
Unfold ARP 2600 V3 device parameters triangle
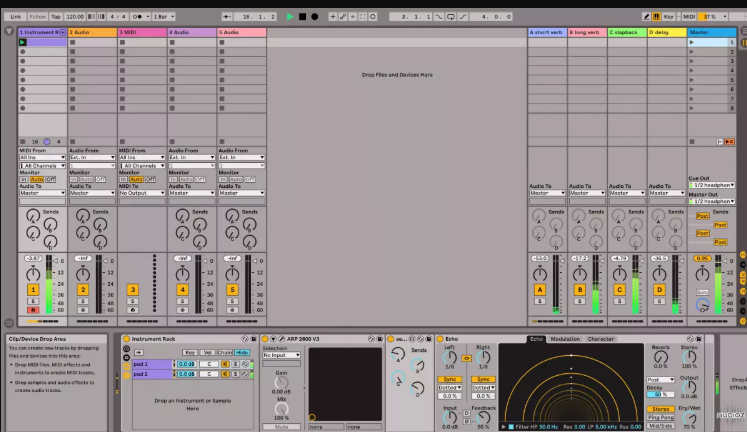click(x=273, y=339)
